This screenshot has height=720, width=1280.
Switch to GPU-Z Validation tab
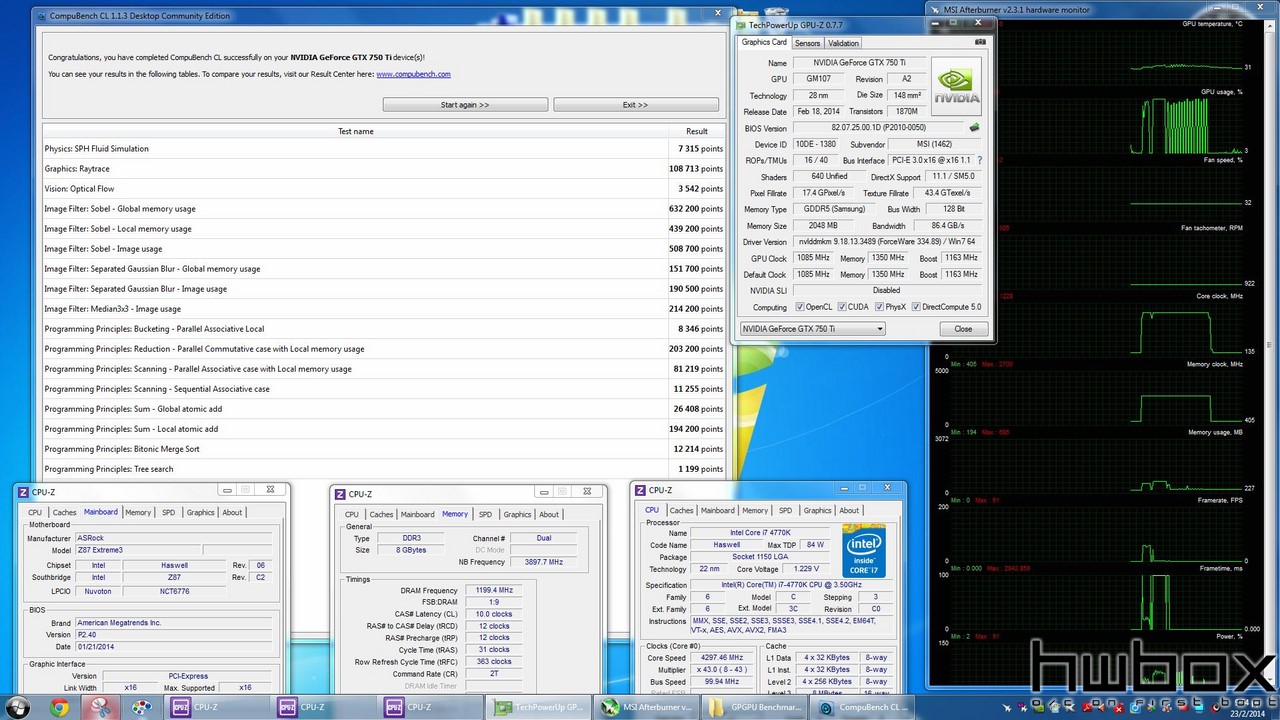tap(843, 43)
